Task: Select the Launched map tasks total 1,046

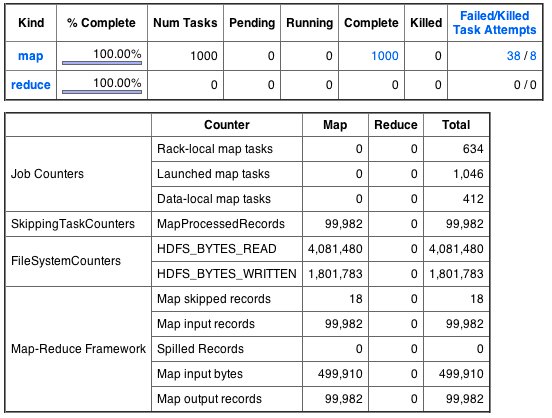Action: click(x=468, y=174)
